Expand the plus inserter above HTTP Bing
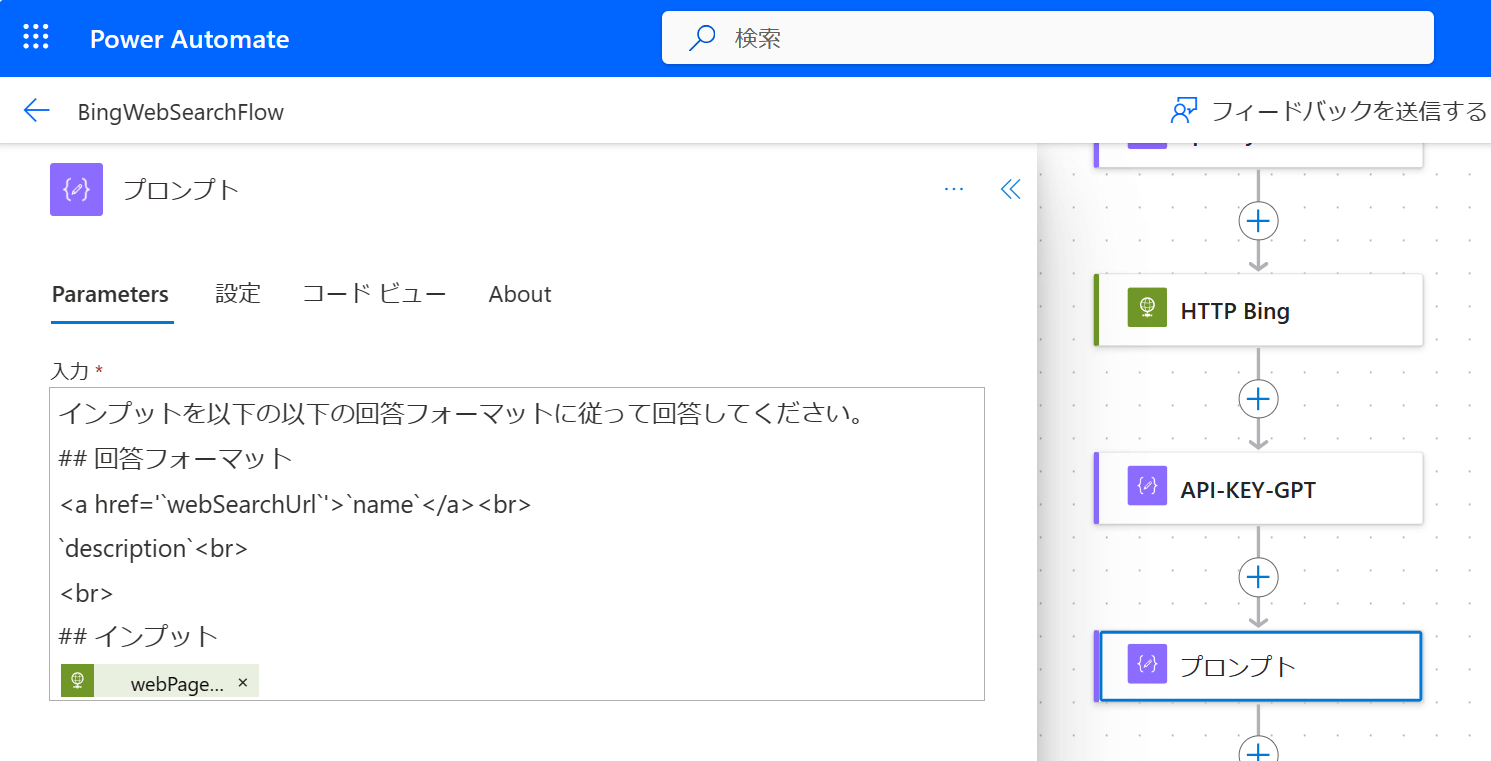This screenshot has width=1491, height=761. click(1258, 221)
